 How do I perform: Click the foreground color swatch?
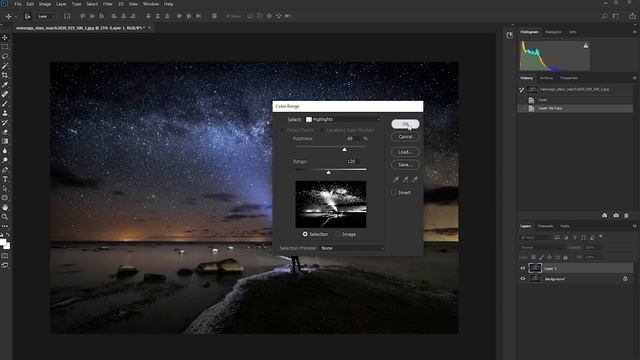click(x=3, y=242)
